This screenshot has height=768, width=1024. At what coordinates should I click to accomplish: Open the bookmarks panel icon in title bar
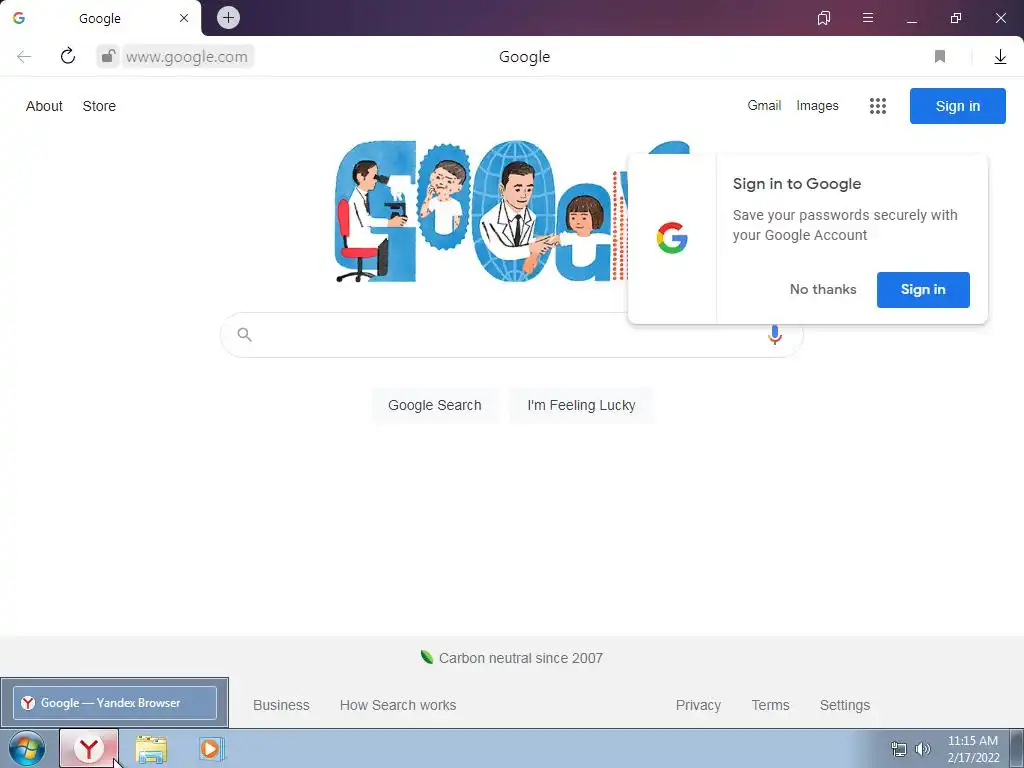824,18
